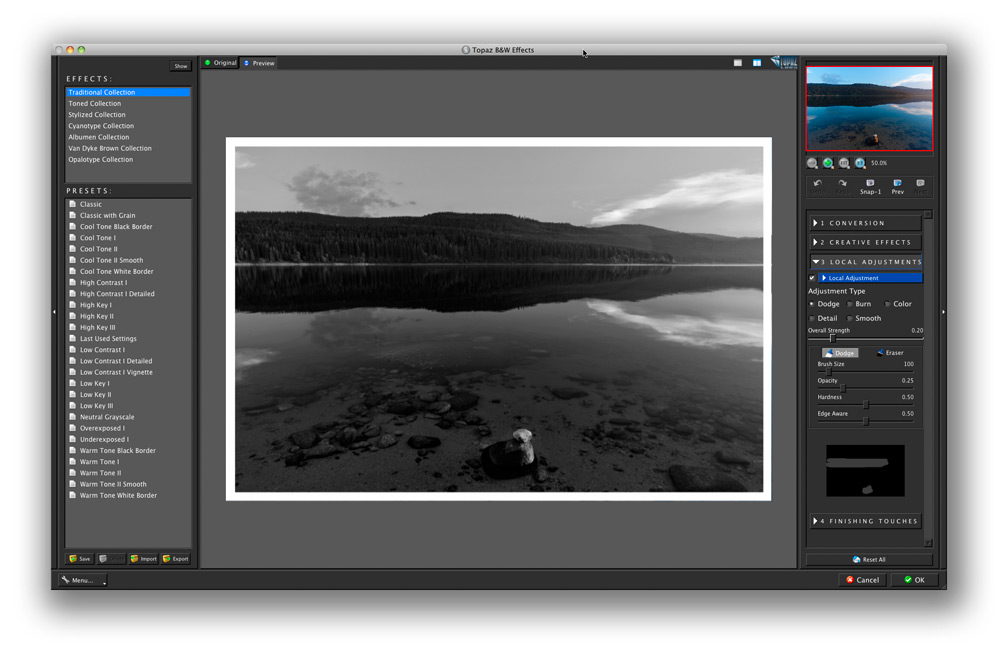Select the Burn adjustment type
Image resolution: width=1000 pixels, height=659 pixels.
click(x=849, y=304)
